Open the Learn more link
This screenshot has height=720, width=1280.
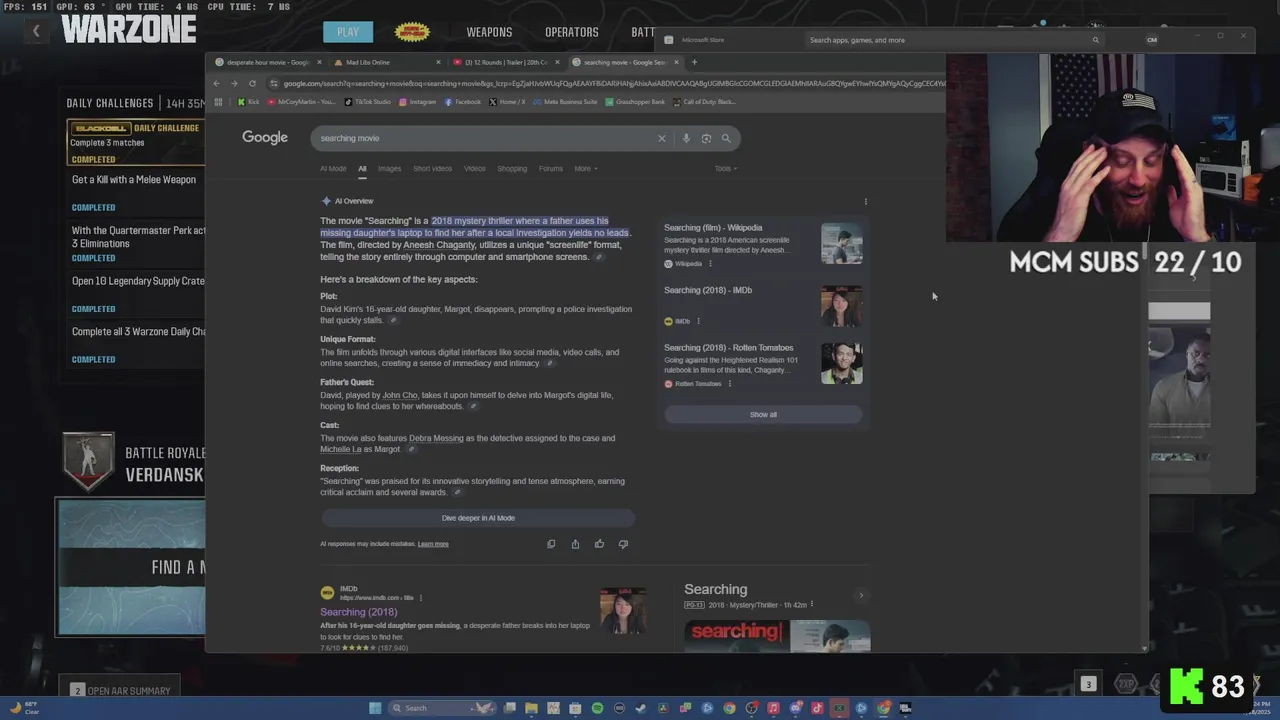coord(433,544)
